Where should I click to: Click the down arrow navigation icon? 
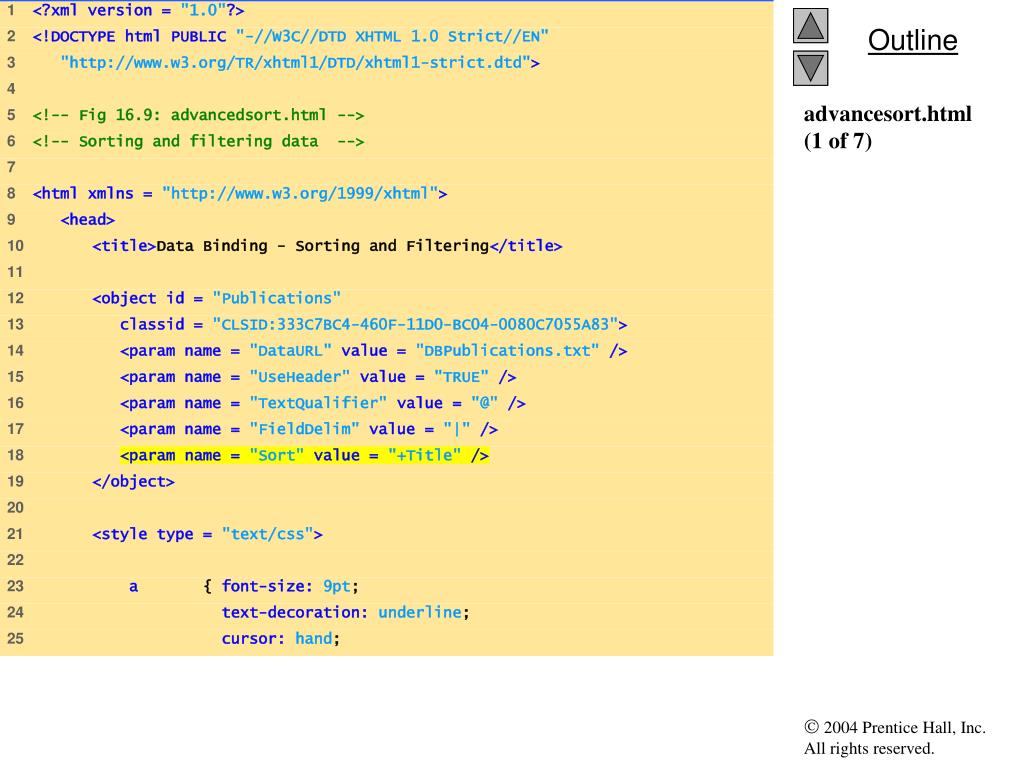point(810,69)
